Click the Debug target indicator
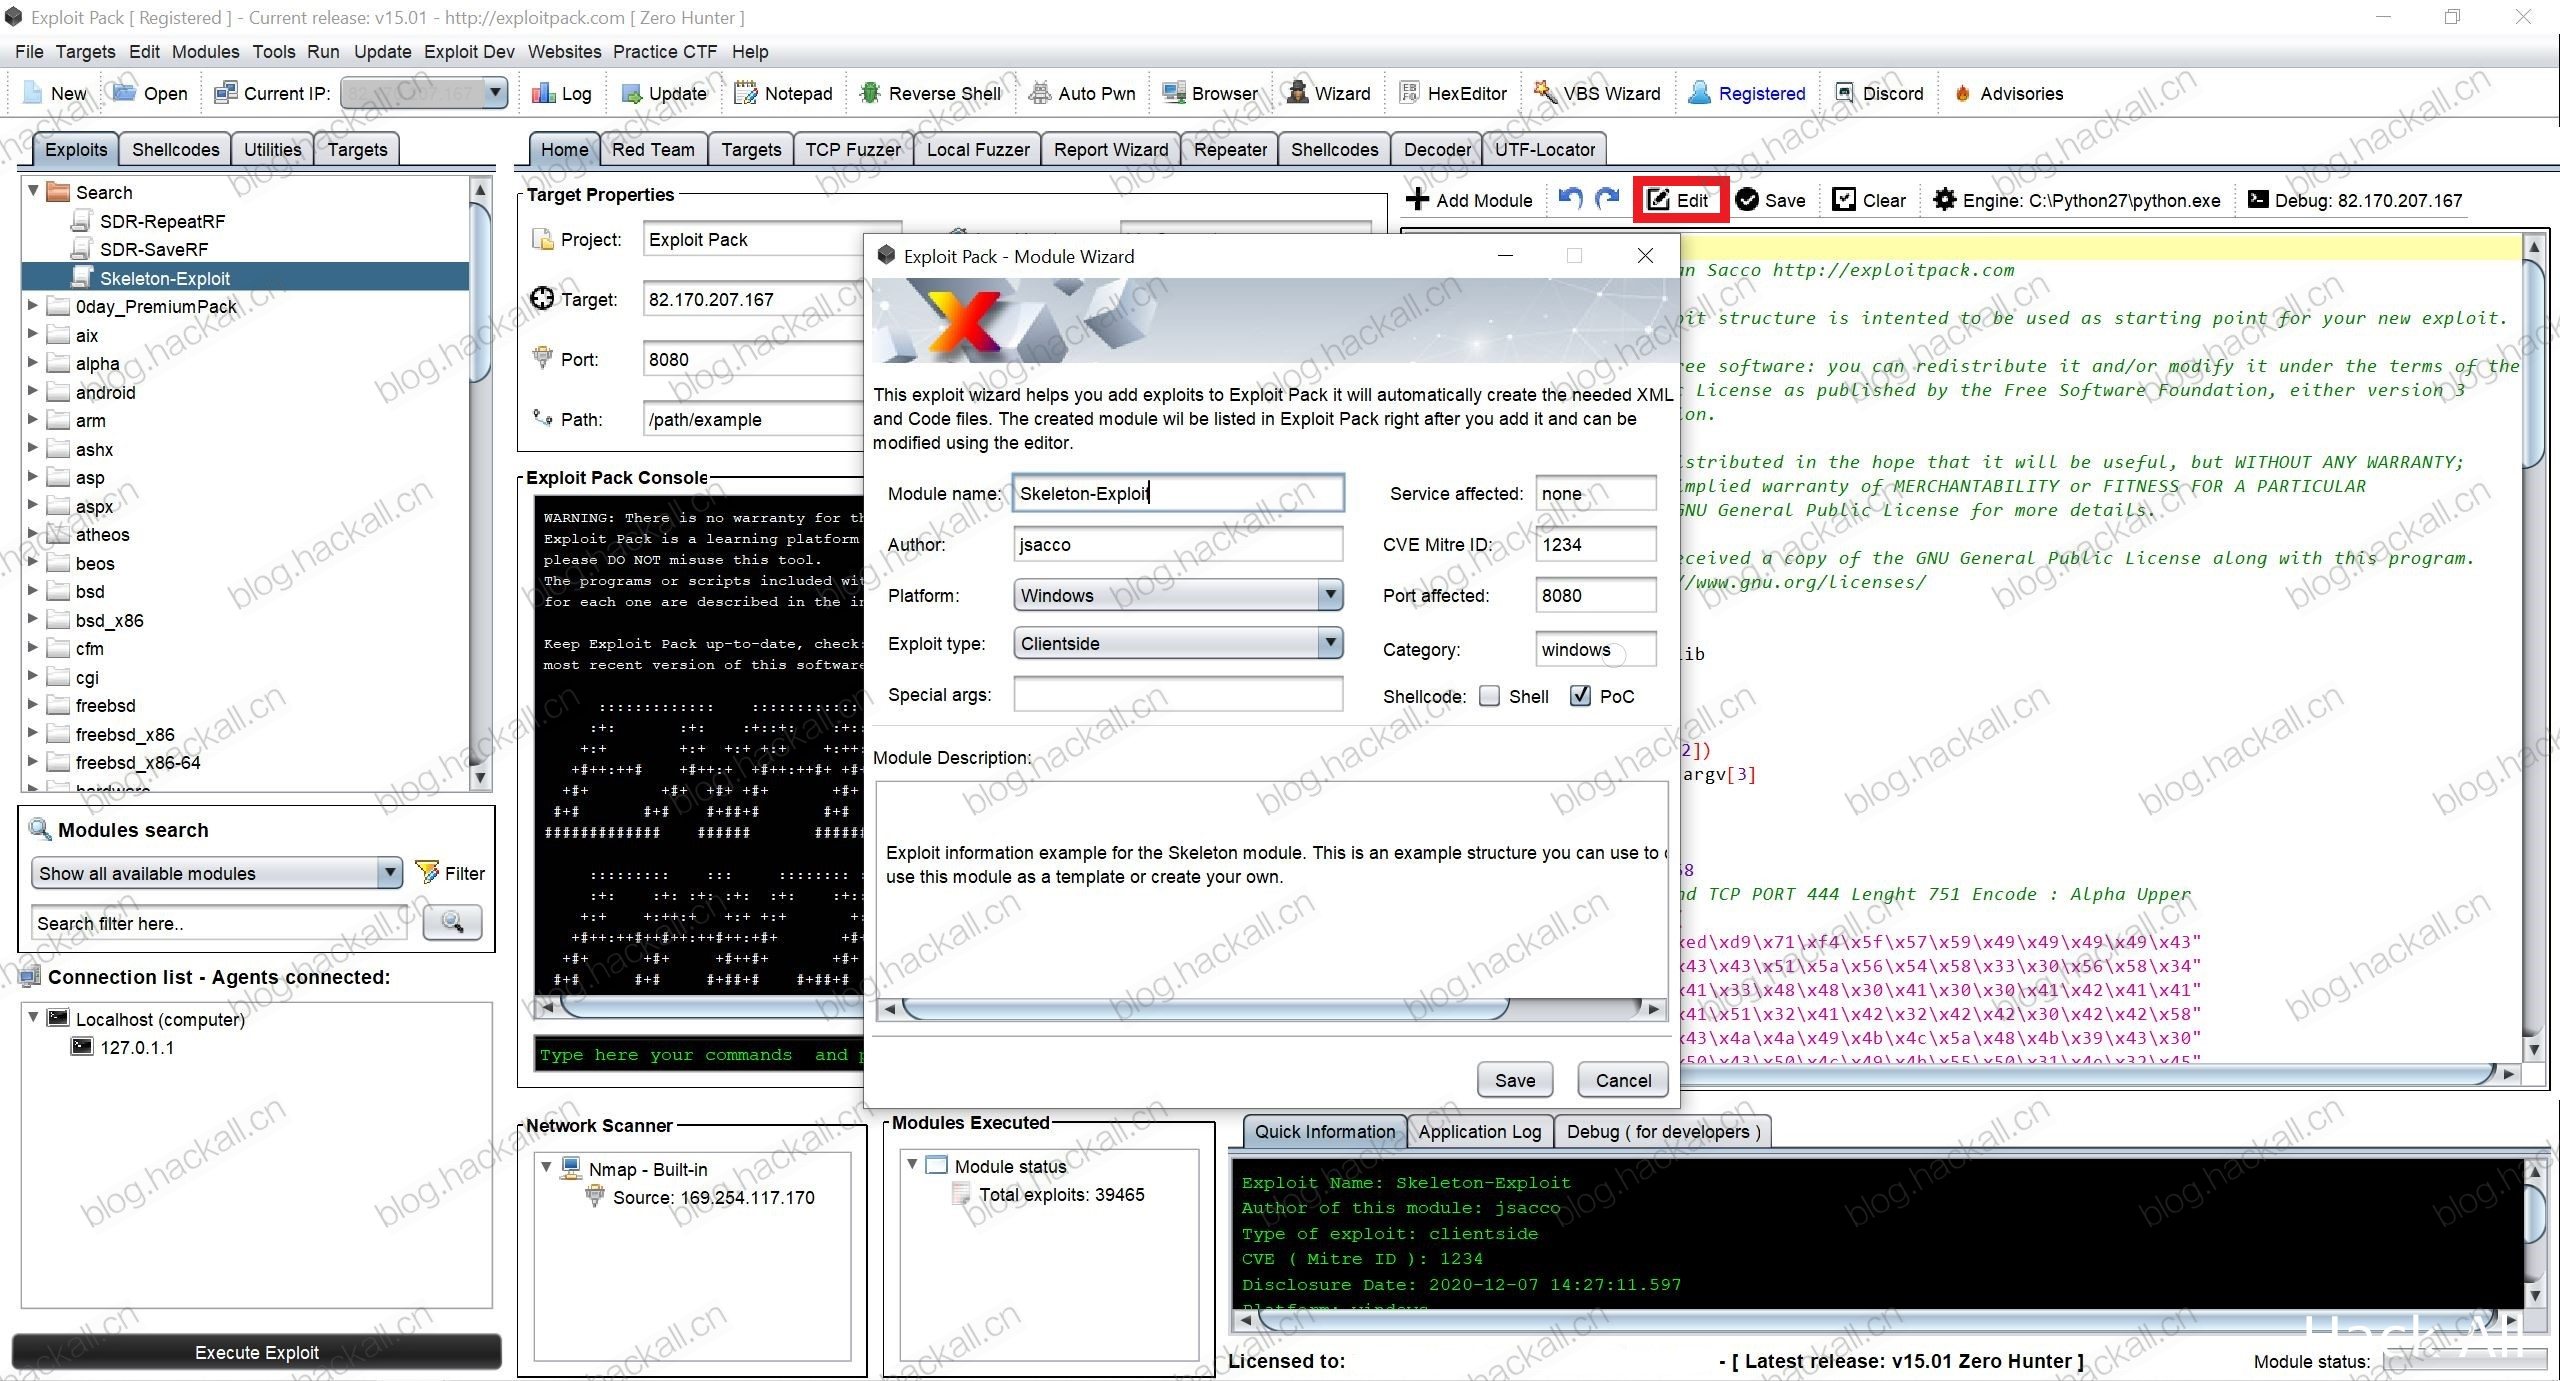 [2355, 200]
